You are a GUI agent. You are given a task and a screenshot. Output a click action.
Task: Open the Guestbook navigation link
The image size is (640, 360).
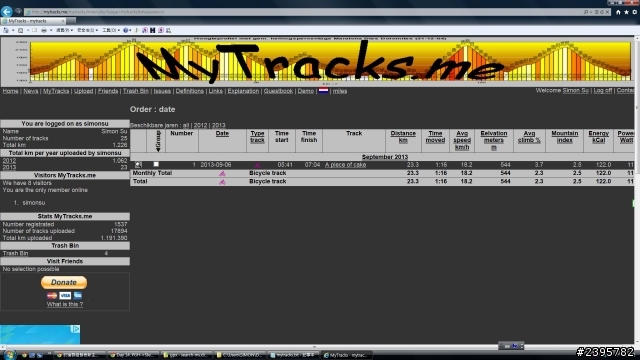278,91
